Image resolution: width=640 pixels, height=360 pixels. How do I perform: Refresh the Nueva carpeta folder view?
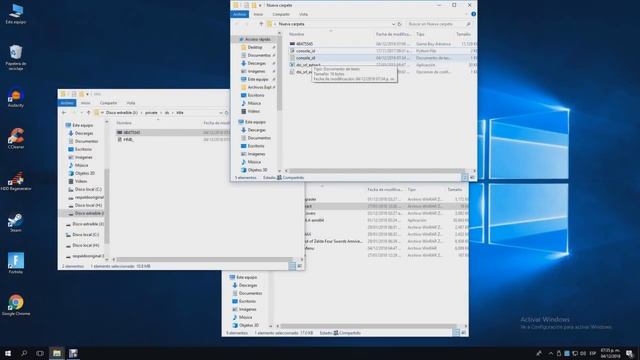click(400, 24)
